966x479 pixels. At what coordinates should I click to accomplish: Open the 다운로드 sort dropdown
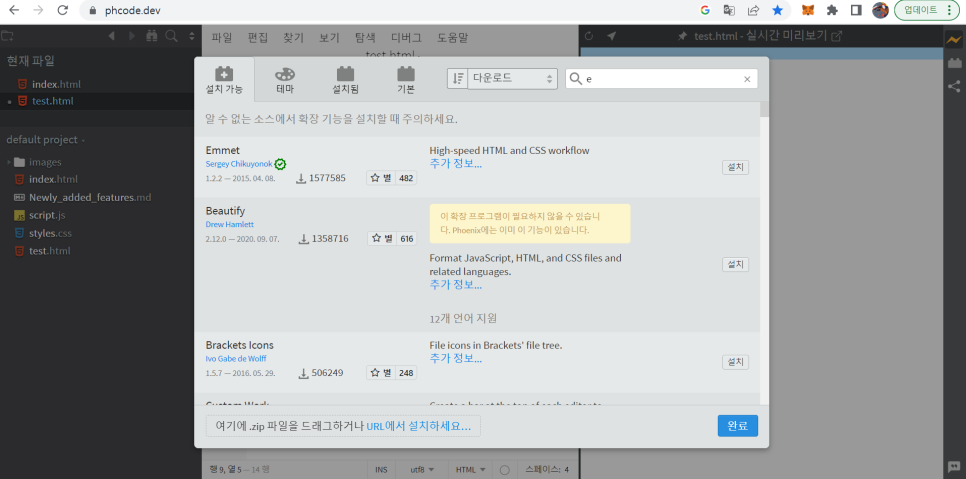[x=513, y=79]
